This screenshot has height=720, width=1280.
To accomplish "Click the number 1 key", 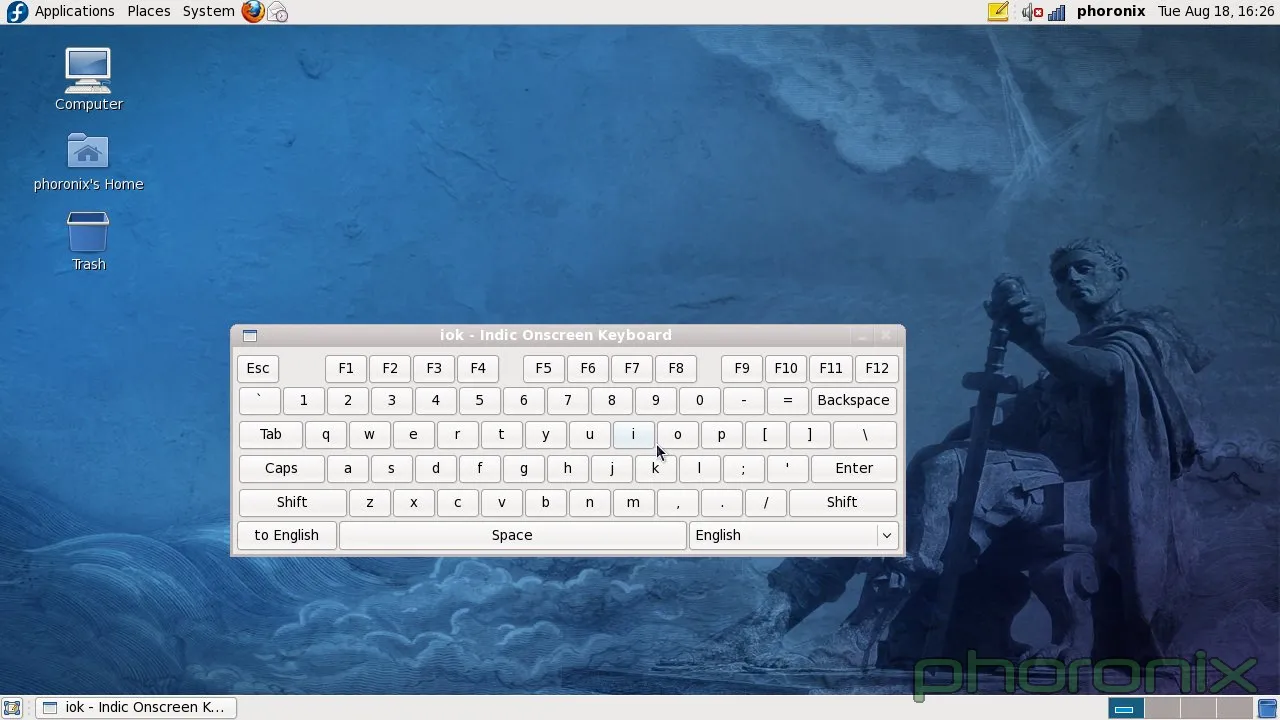I will [x=303, y=400].
